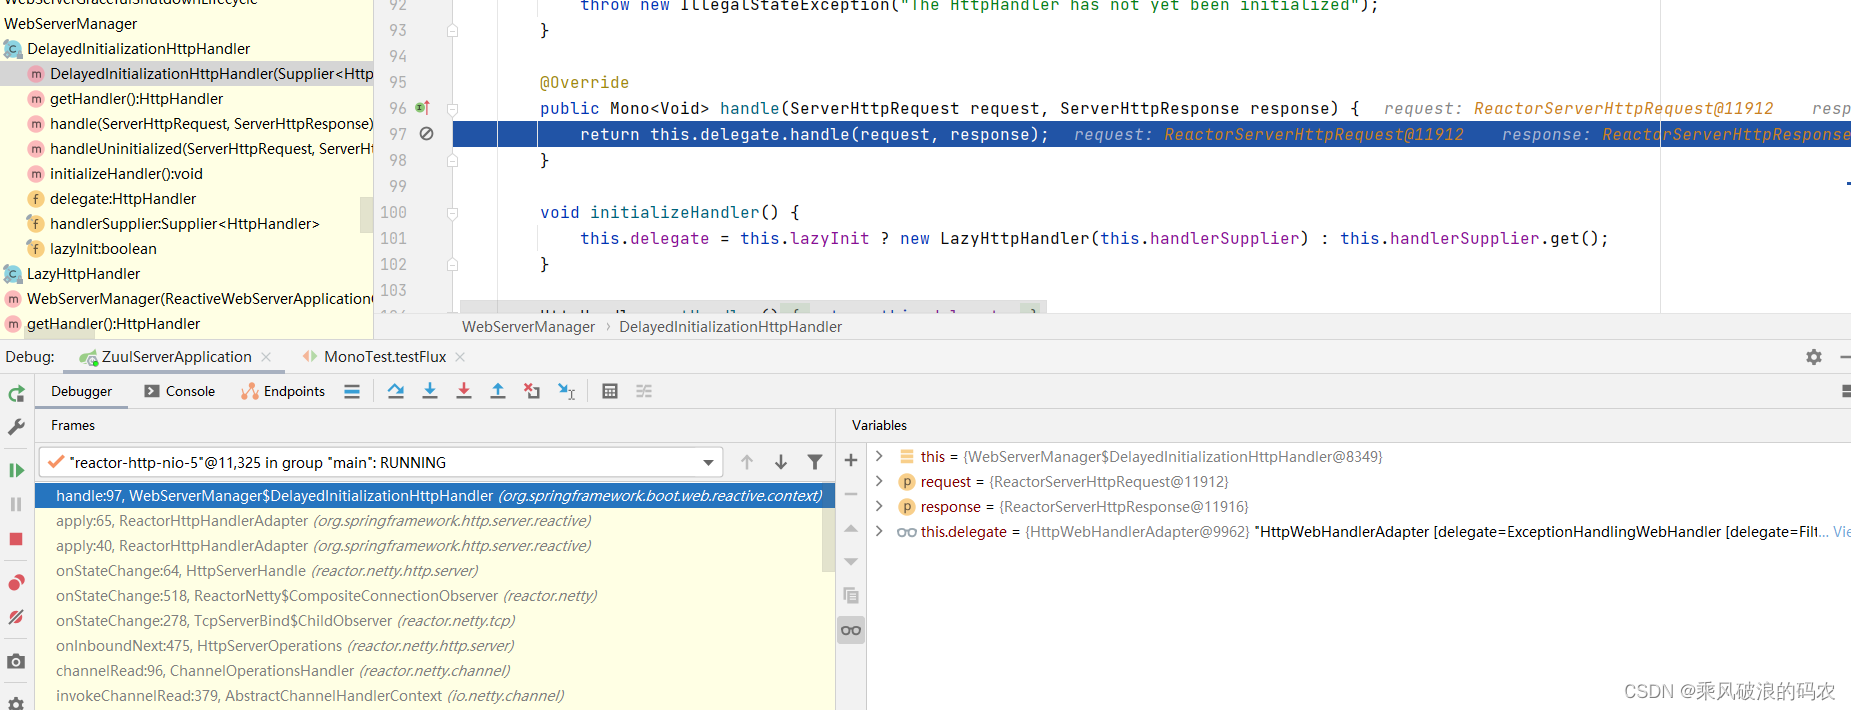
Task: Open the Endpoints tab
Action: tap(283, 391)
